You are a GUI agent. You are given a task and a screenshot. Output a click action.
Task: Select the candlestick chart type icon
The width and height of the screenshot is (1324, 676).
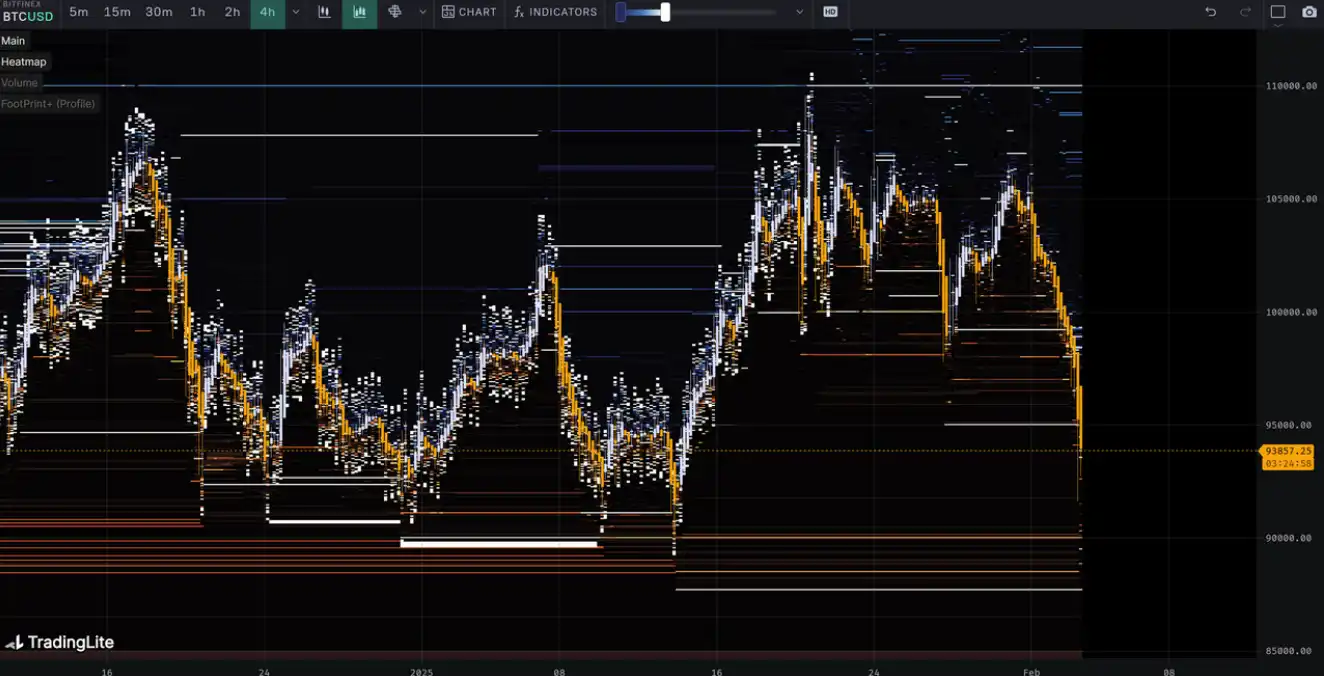coord(324,12)
